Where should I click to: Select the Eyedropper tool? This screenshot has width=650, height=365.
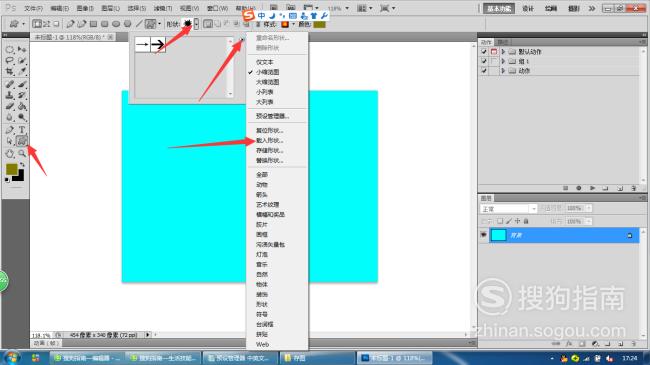tap(22, 71)
